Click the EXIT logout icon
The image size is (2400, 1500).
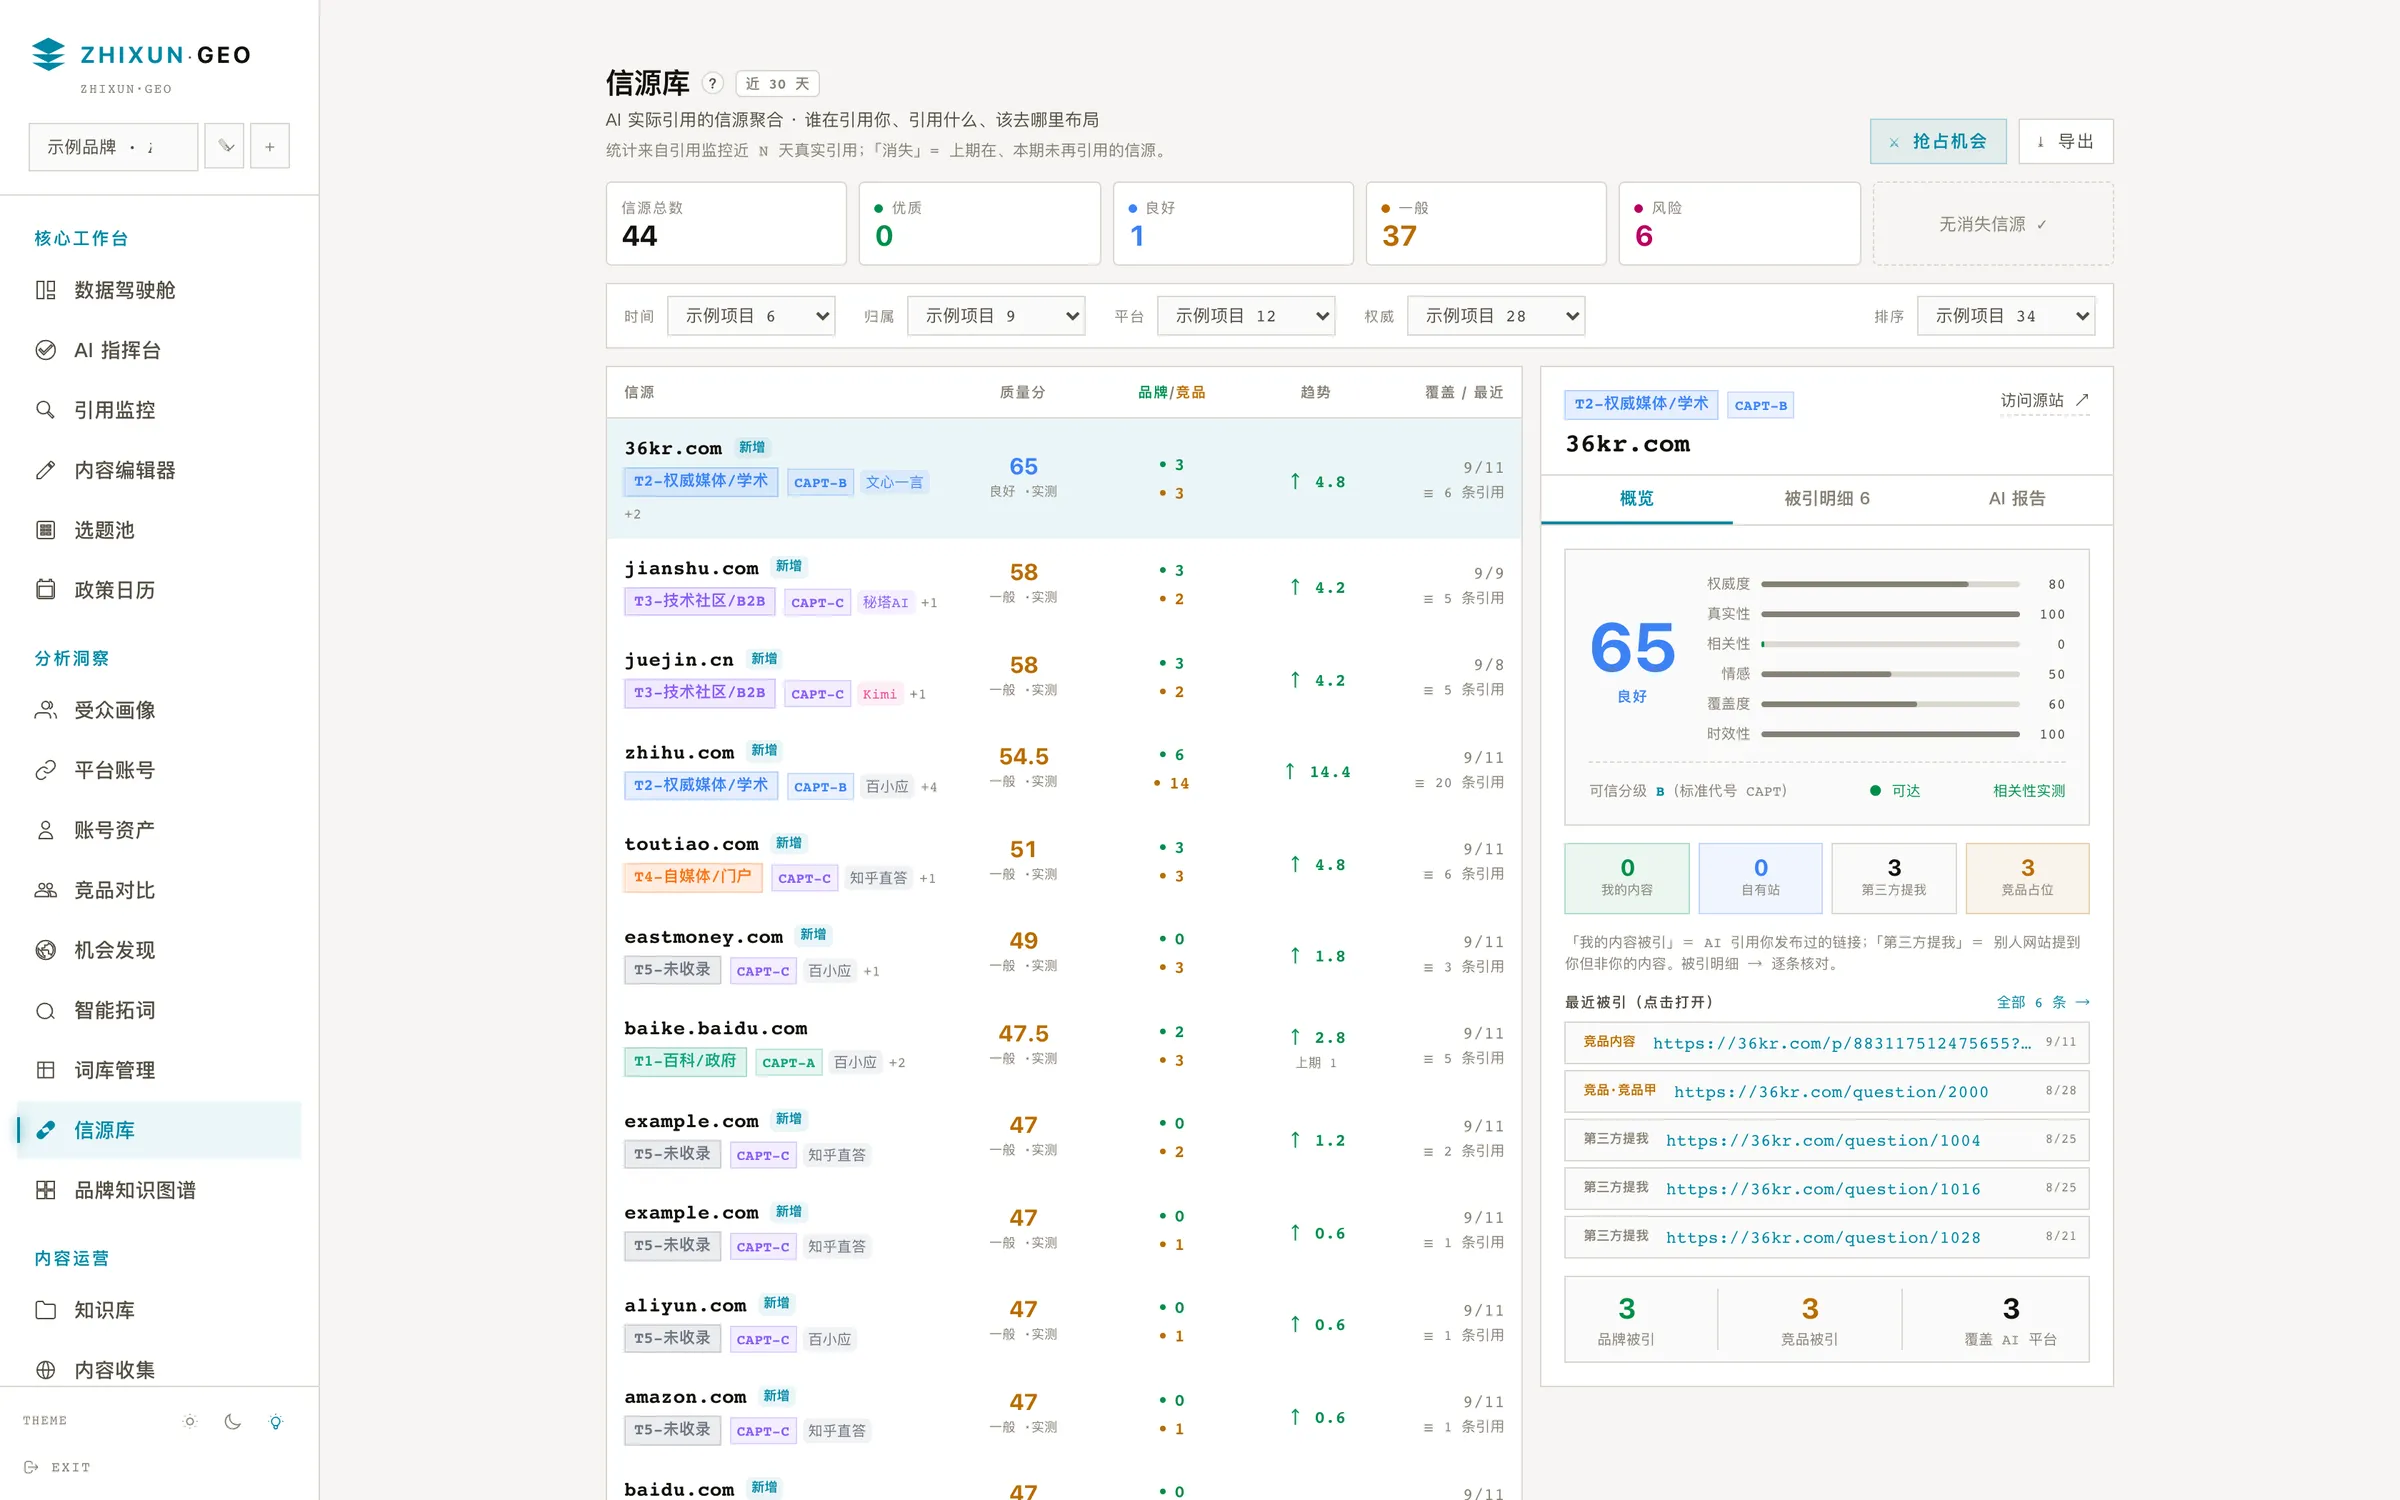click(x=31, y=1467)
